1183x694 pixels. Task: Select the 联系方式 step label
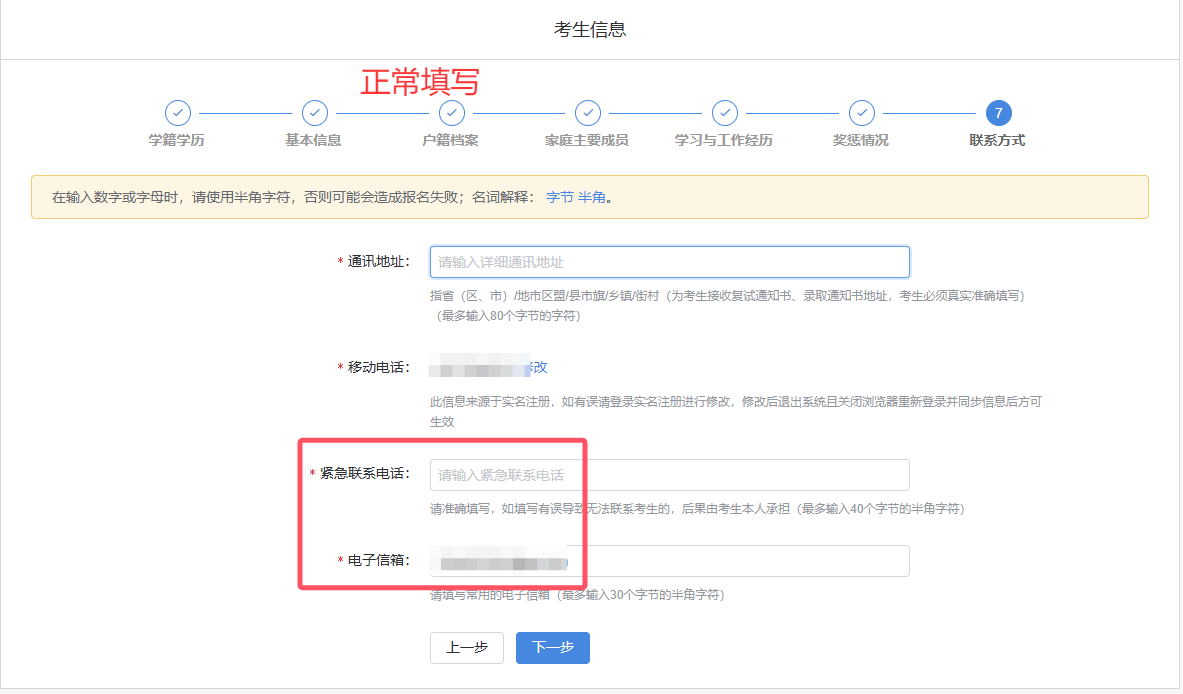tap(997, 140)
